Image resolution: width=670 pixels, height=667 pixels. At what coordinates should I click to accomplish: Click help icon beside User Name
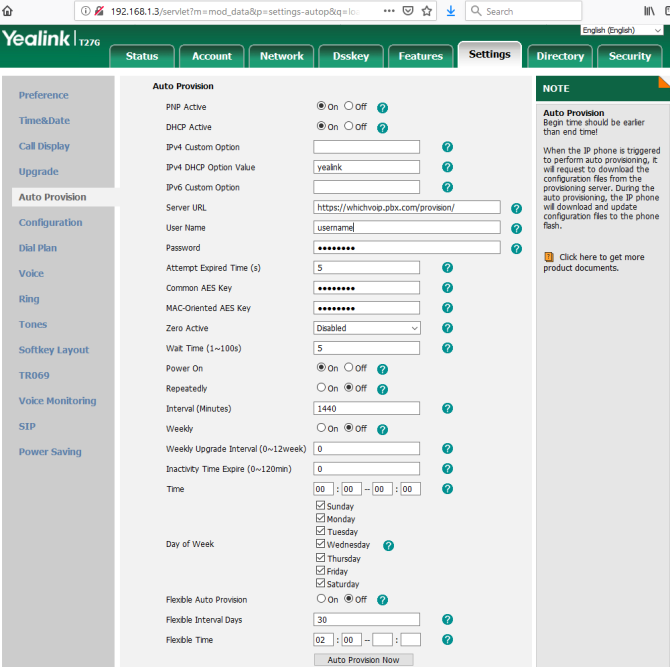tap(516, 229)
